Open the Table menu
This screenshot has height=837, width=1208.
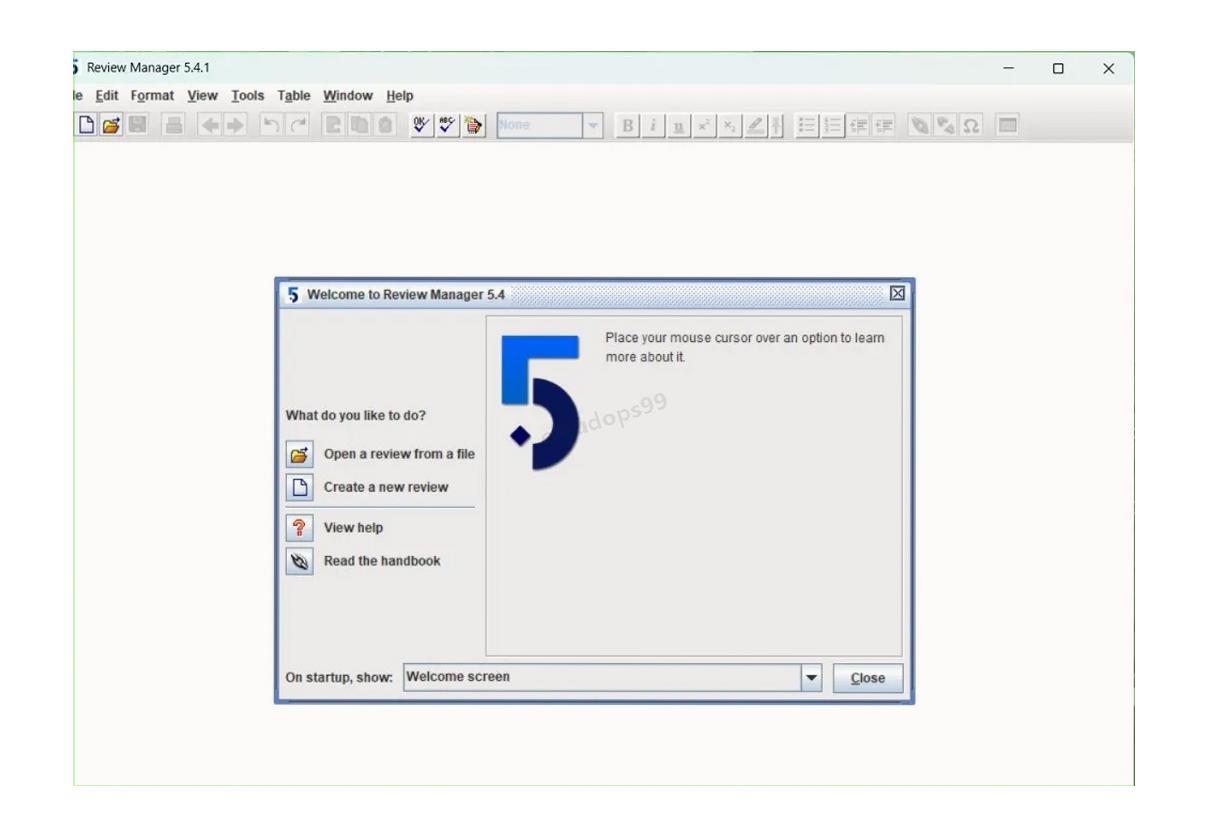(294, 96)
